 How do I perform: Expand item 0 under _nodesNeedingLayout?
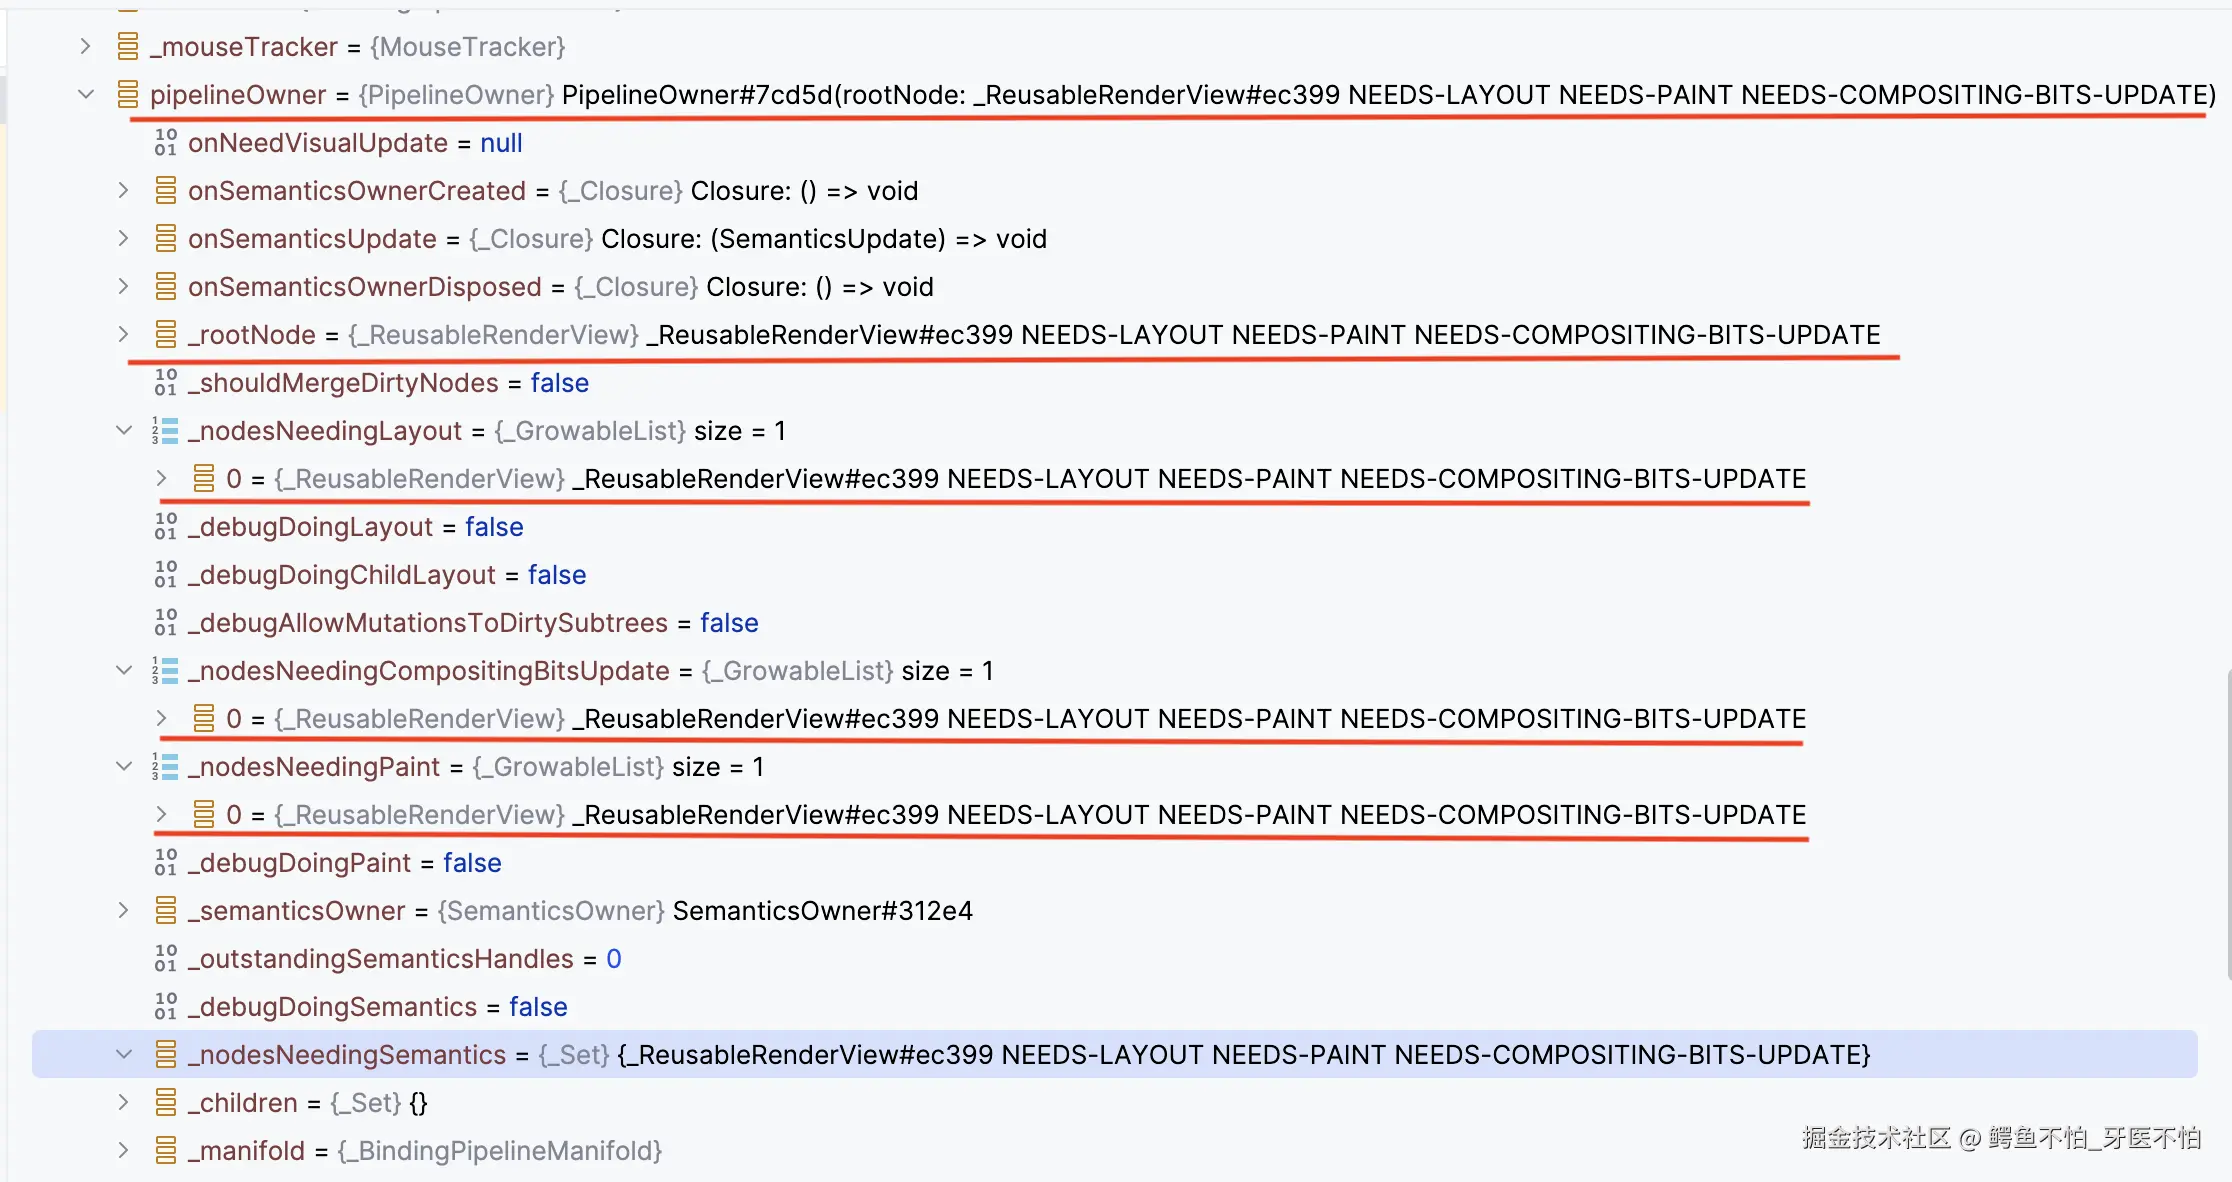tap(161, 479)
